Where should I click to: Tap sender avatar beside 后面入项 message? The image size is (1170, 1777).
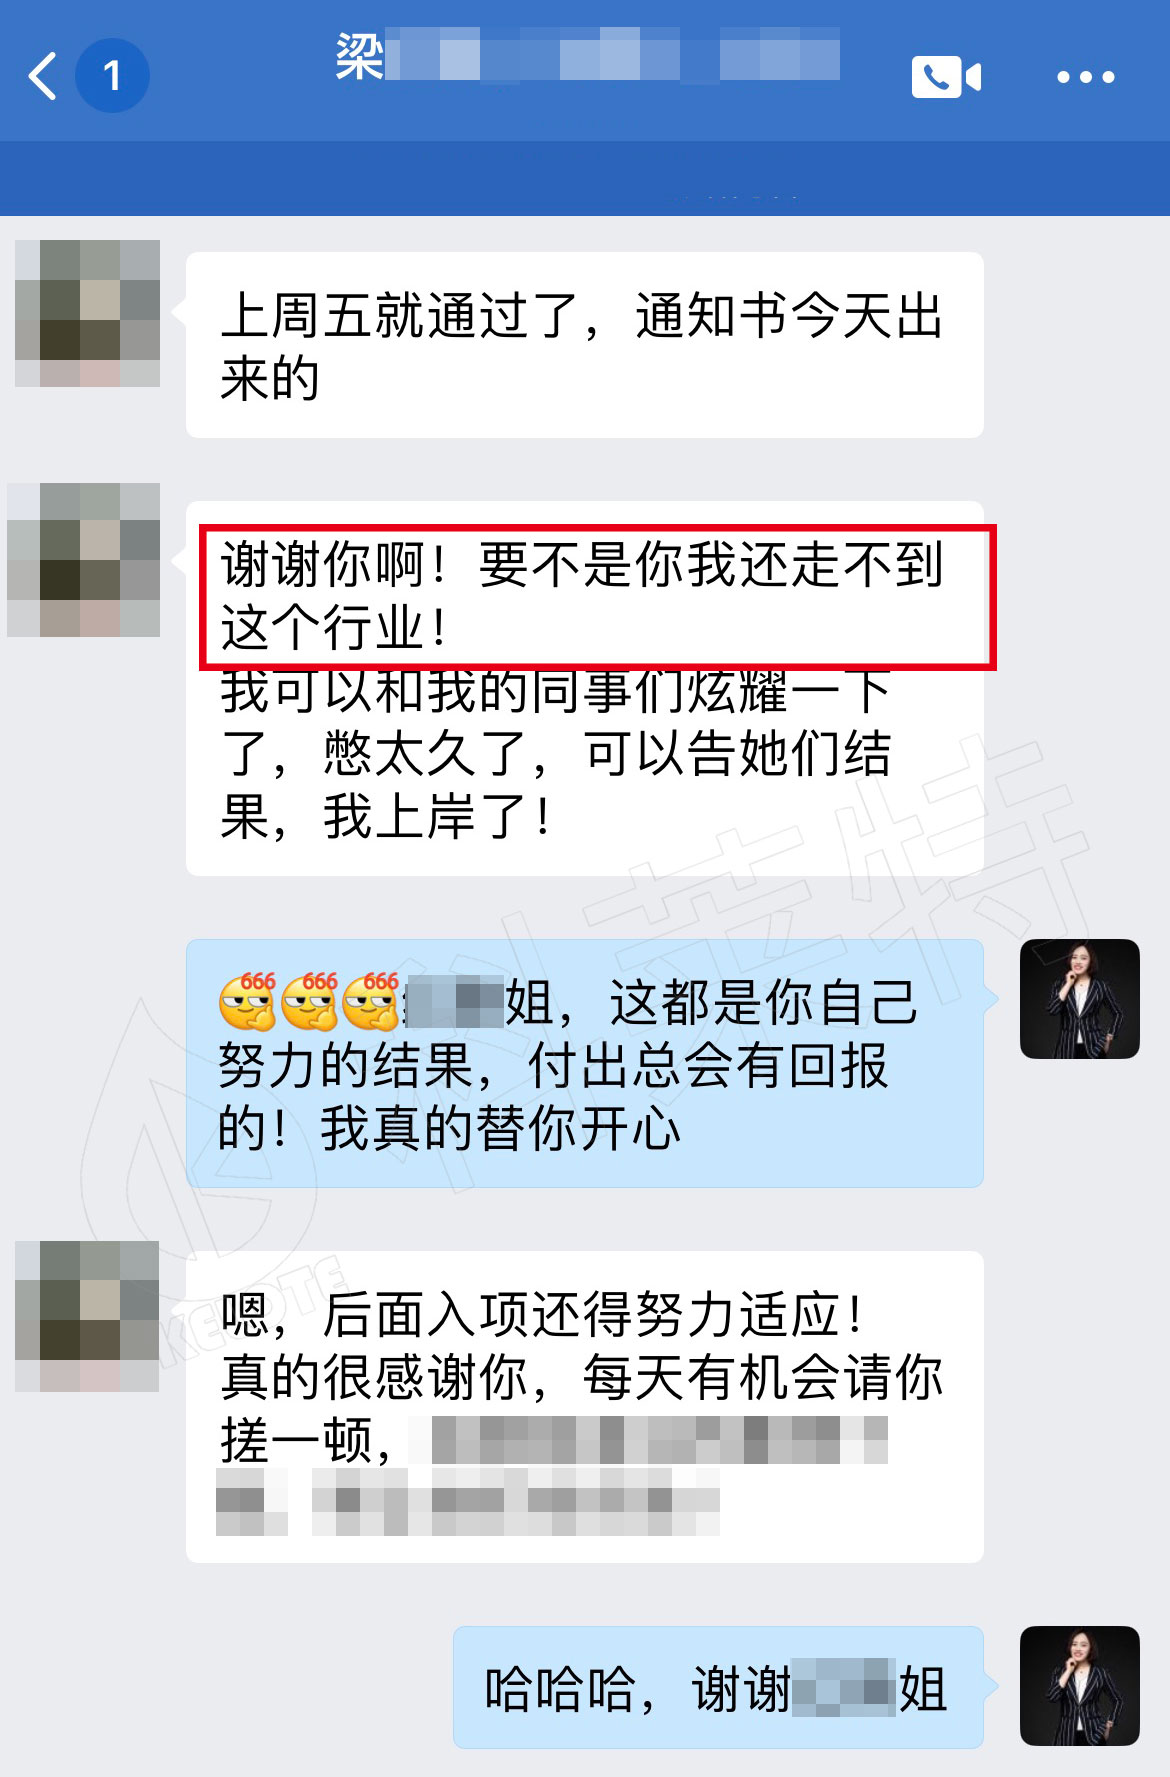coord(87,1316)
